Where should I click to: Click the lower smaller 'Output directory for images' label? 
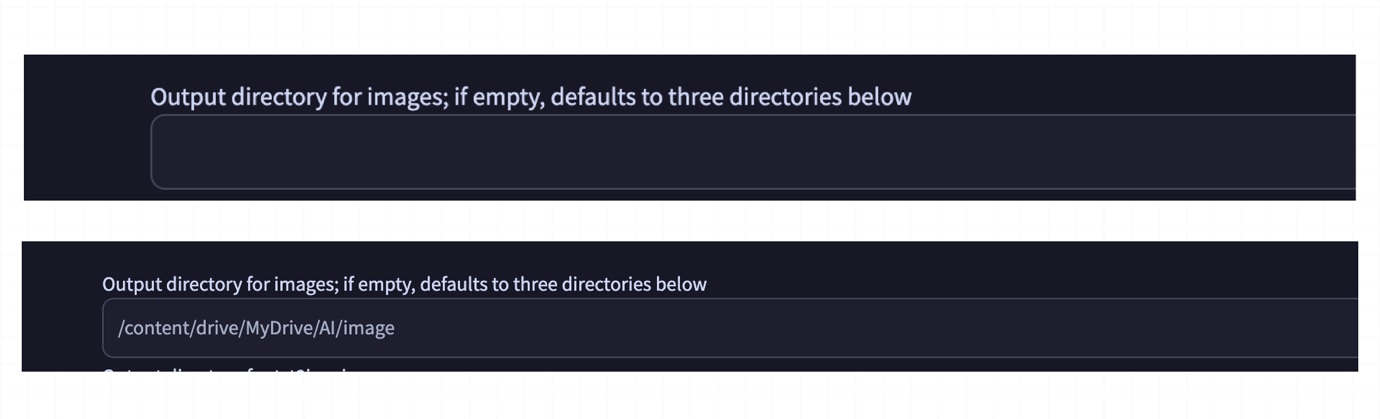pos(404,285)
